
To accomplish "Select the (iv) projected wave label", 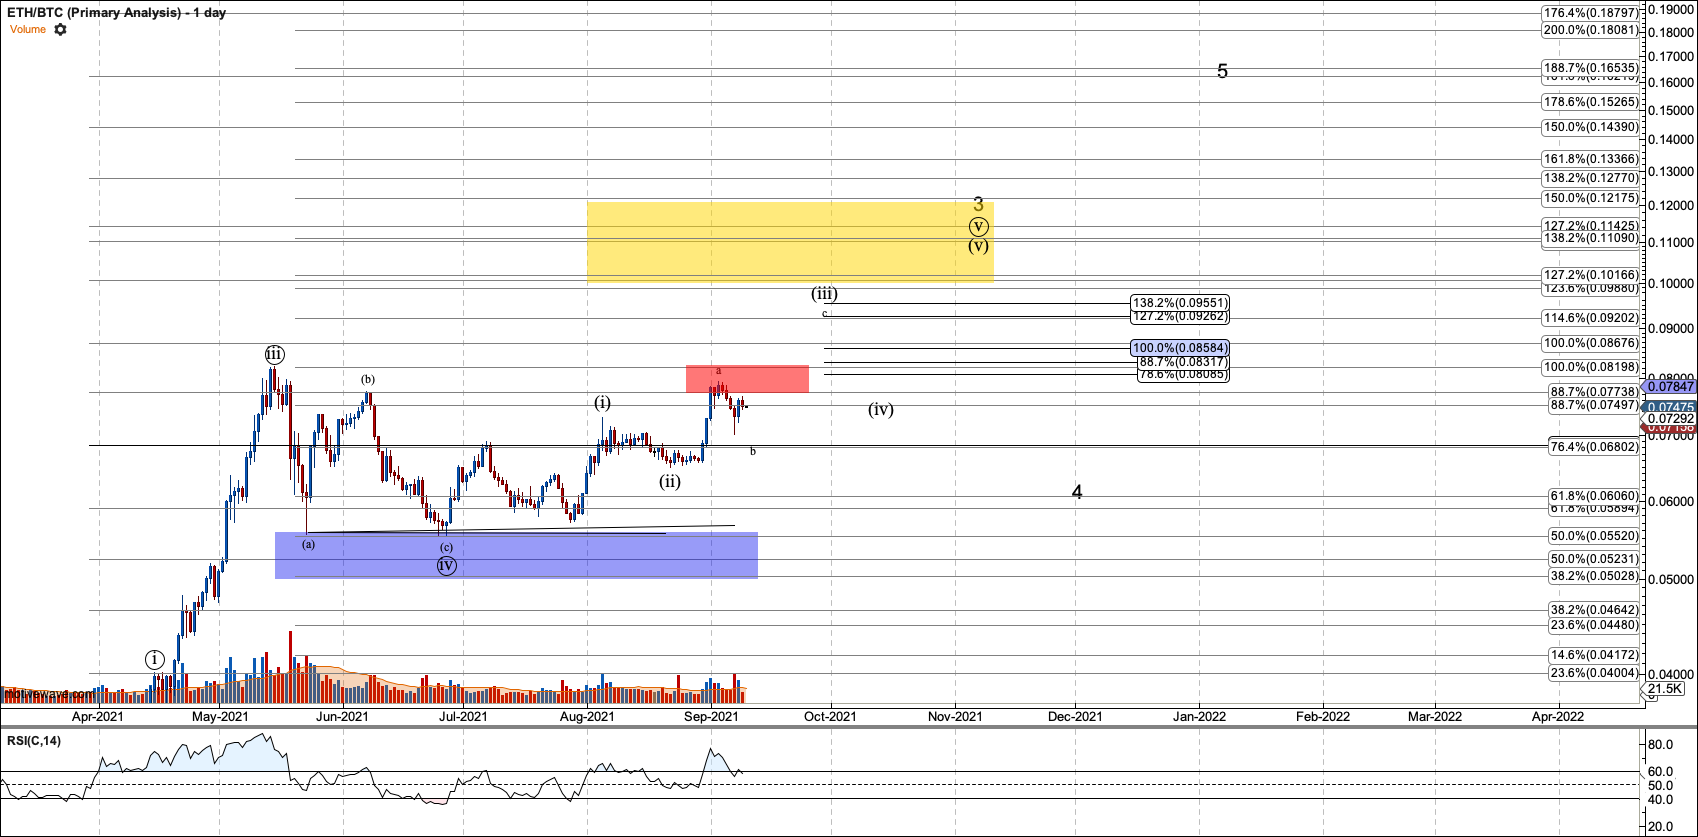I will 881,409.
